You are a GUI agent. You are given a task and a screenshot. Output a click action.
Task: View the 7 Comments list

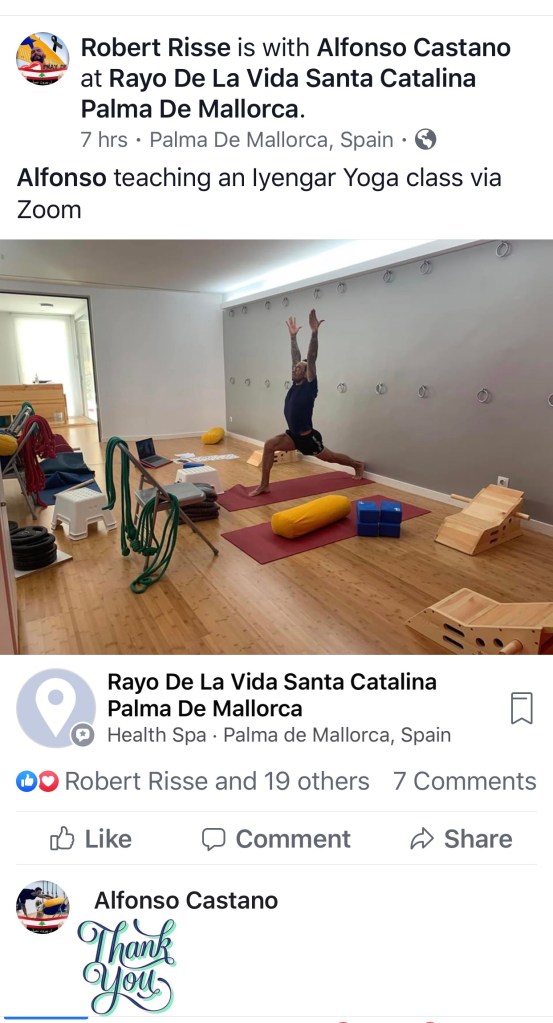click(x=465, y=781)
